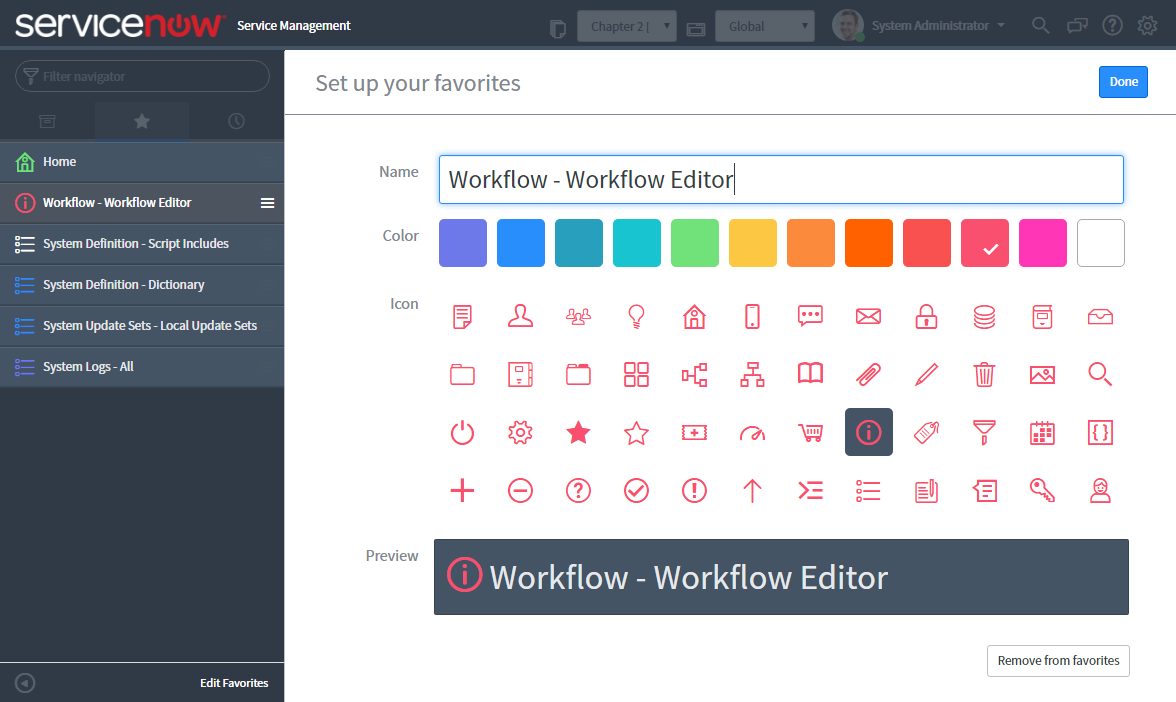
Task: Click the ServiceNow logo
Action: pos(119,25)
